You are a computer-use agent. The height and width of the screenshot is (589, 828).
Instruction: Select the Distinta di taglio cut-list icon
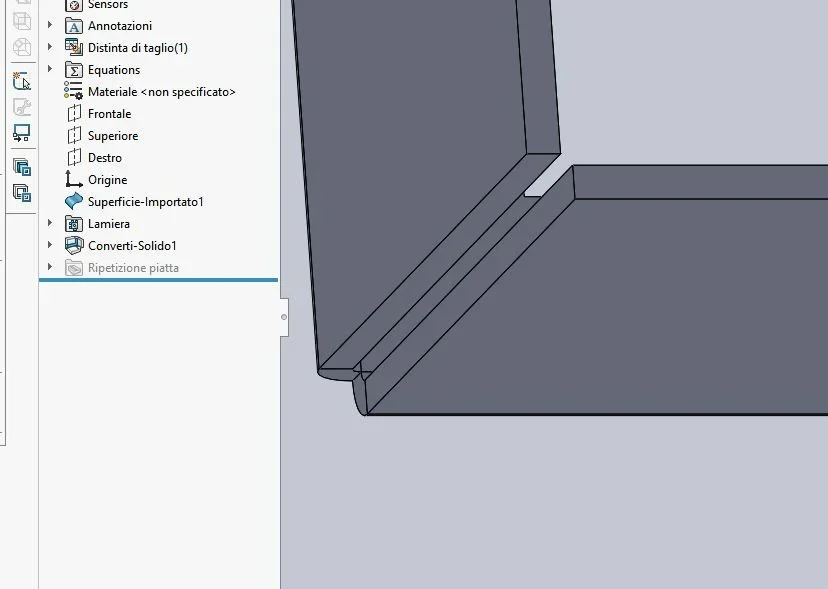pyautogui.click(x=74, y=48)
